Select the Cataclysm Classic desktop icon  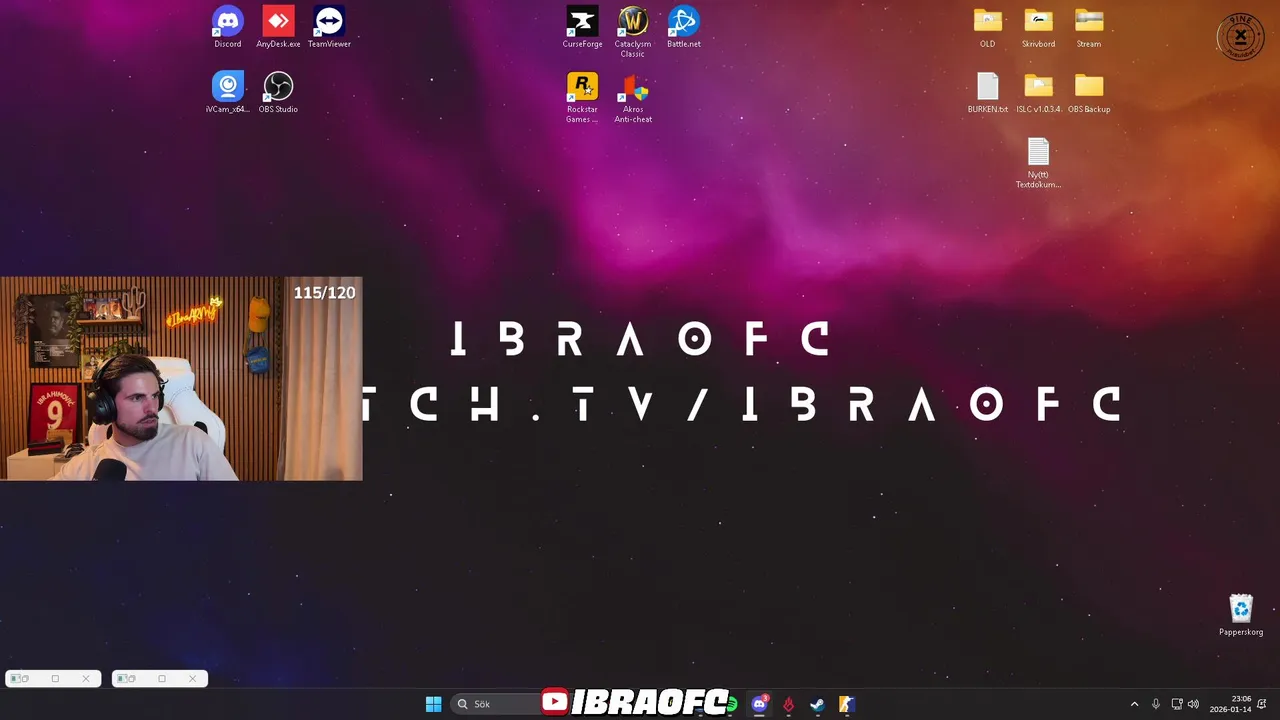coord(633,32)
